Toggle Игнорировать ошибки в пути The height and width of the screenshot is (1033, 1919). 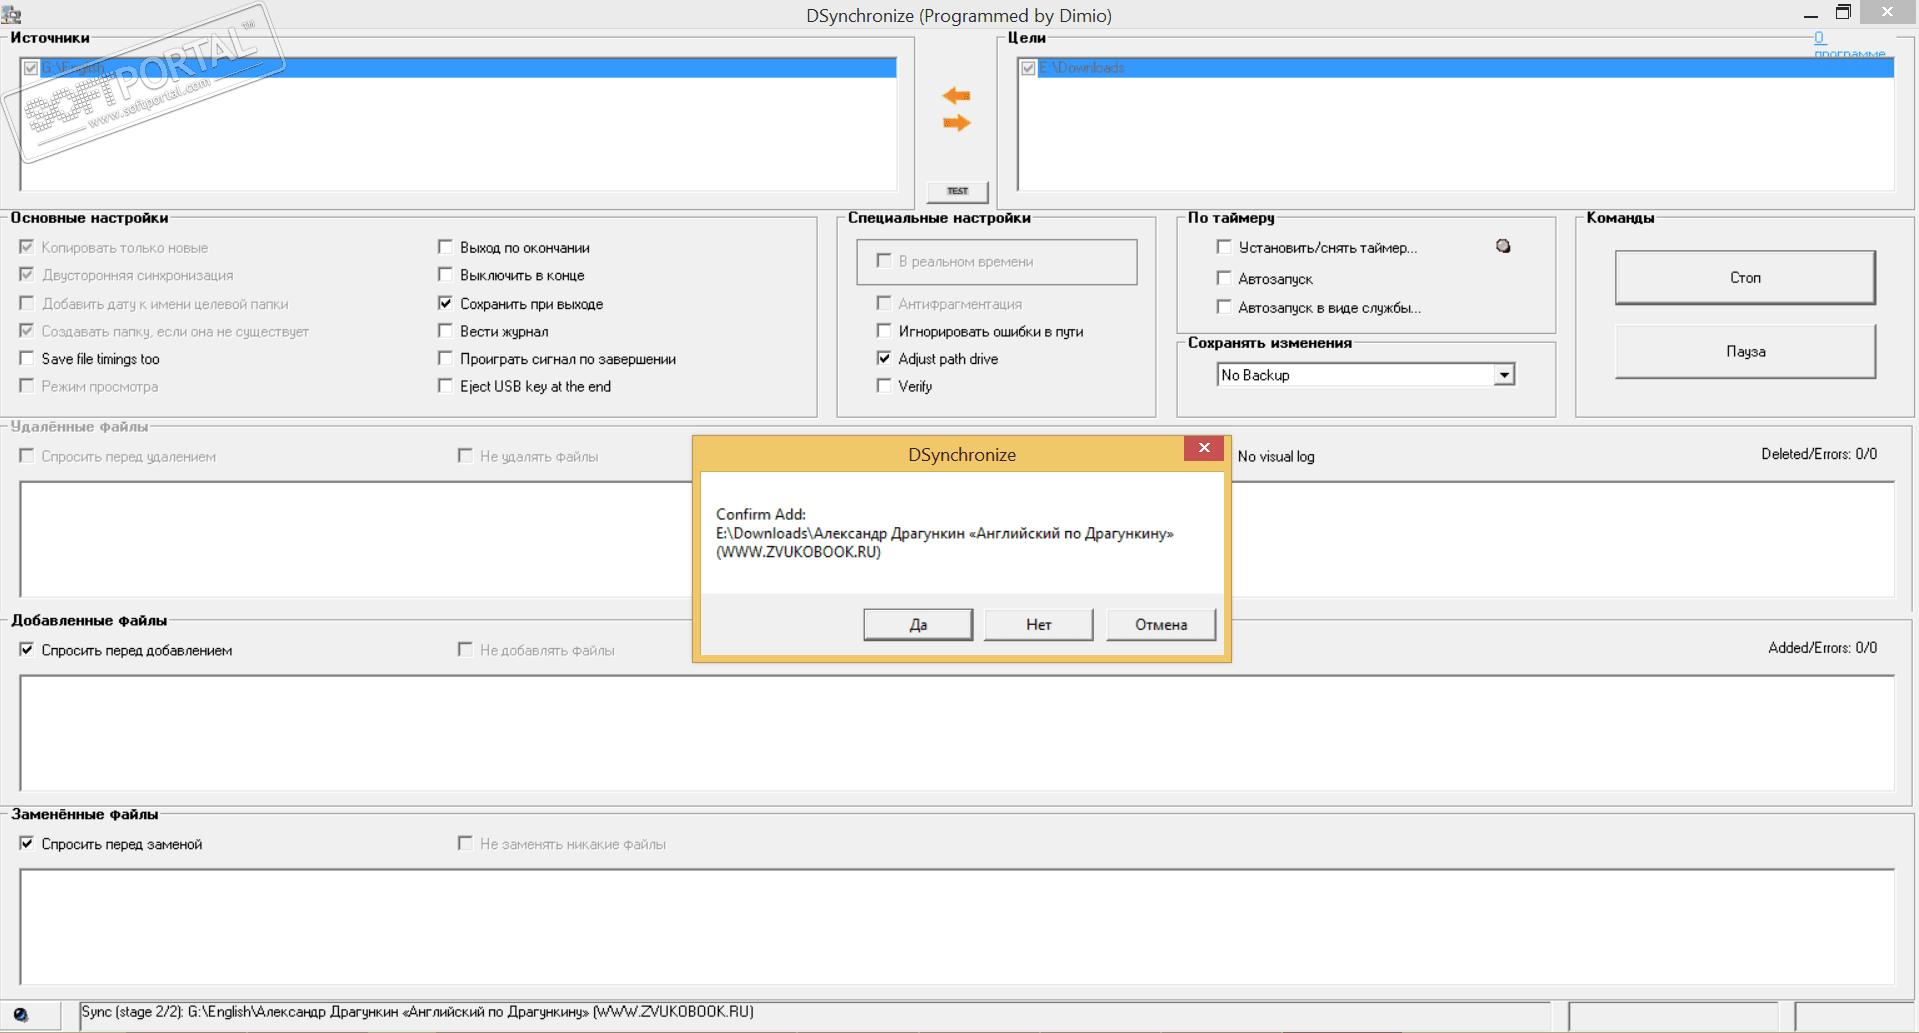coord(884,331)
